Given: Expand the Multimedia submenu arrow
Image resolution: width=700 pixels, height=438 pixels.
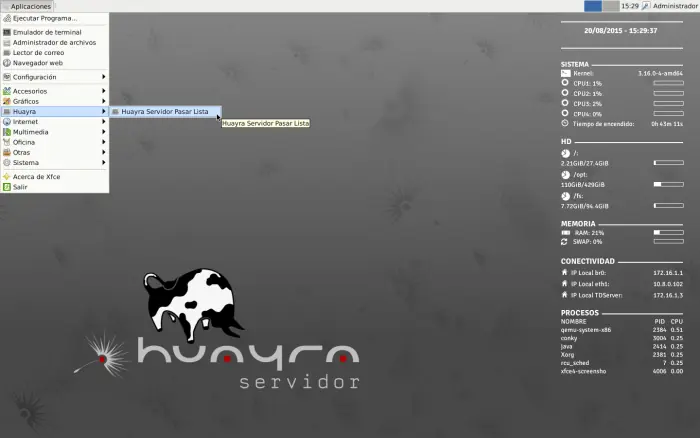Looking at the screenshot, I should pyautogui.click(x=104, y=132).
